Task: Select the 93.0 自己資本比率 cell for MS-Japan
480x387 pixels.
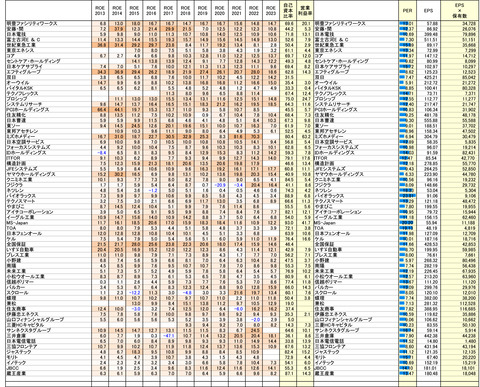Action: [x=288, y=223]
